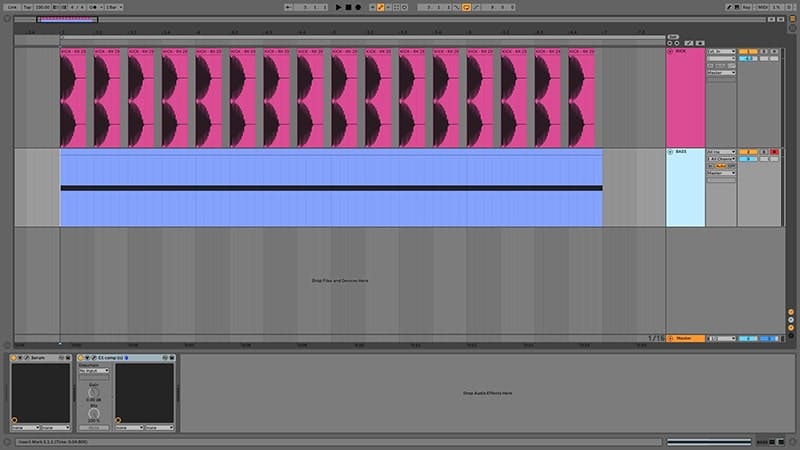
Task: Click the Master track volume field
Action: click(x=748, y=338)
